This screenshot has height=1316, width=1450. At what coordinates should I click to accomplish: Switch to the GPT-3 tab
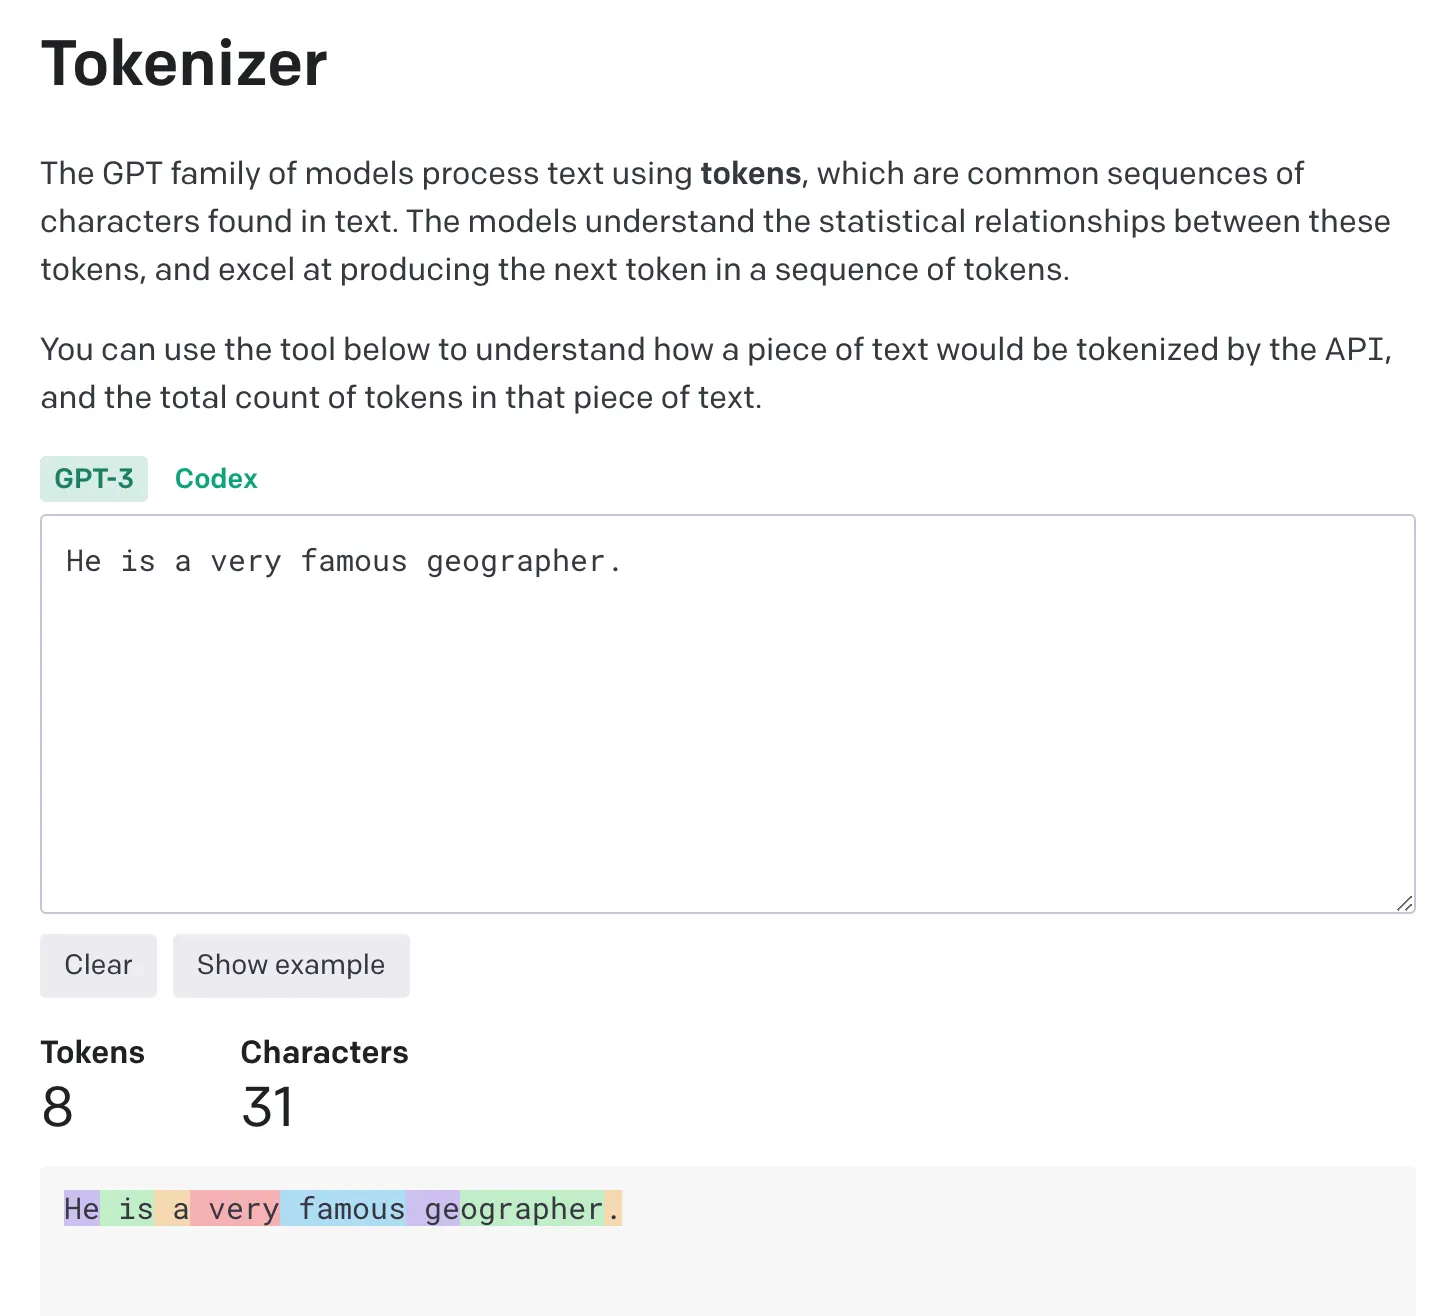point(94,479)
